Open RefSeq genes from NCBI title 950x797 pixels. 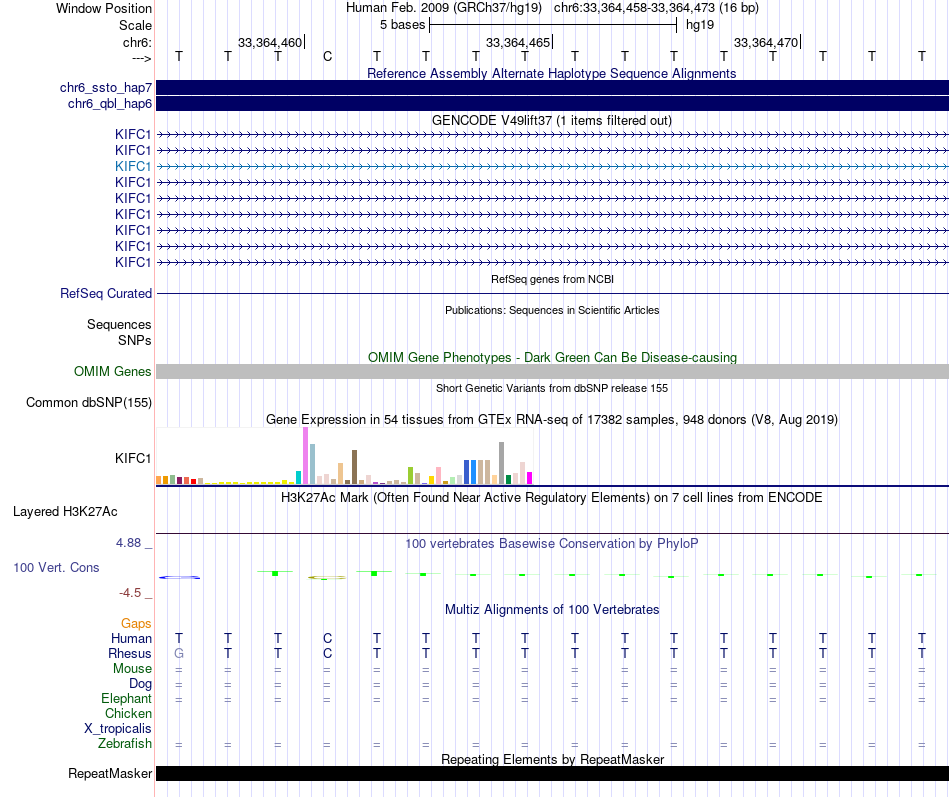[x=552, y=279]
